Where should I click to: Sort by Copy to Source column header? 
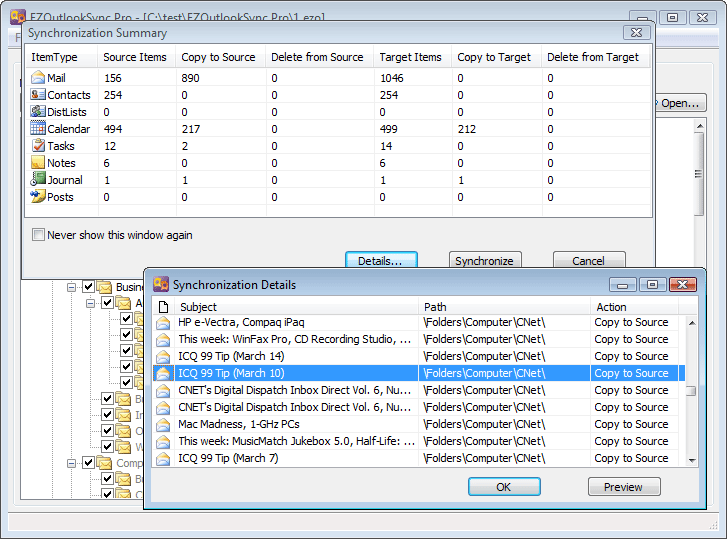pos(220,57)
